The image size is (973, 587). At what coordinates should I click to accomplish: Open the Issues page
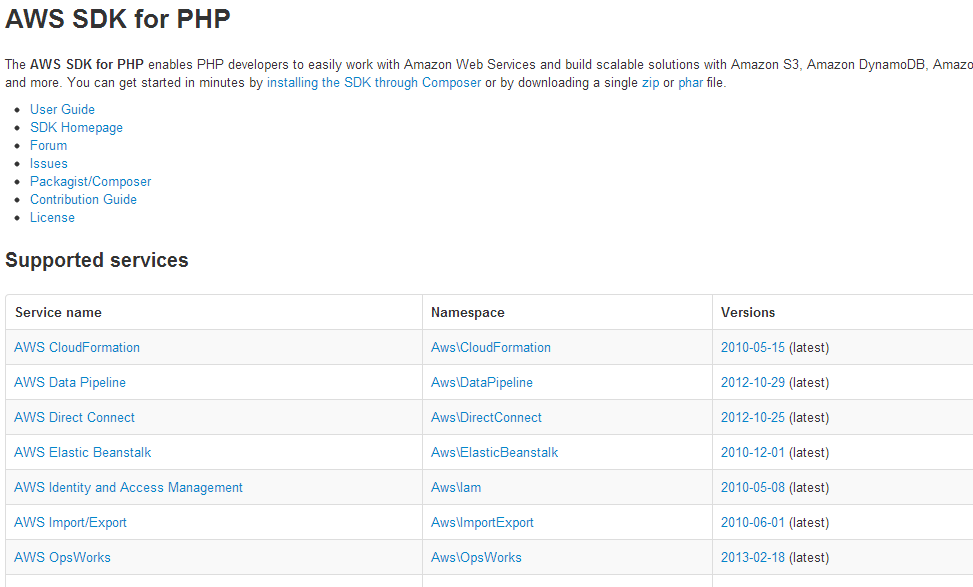48,163
